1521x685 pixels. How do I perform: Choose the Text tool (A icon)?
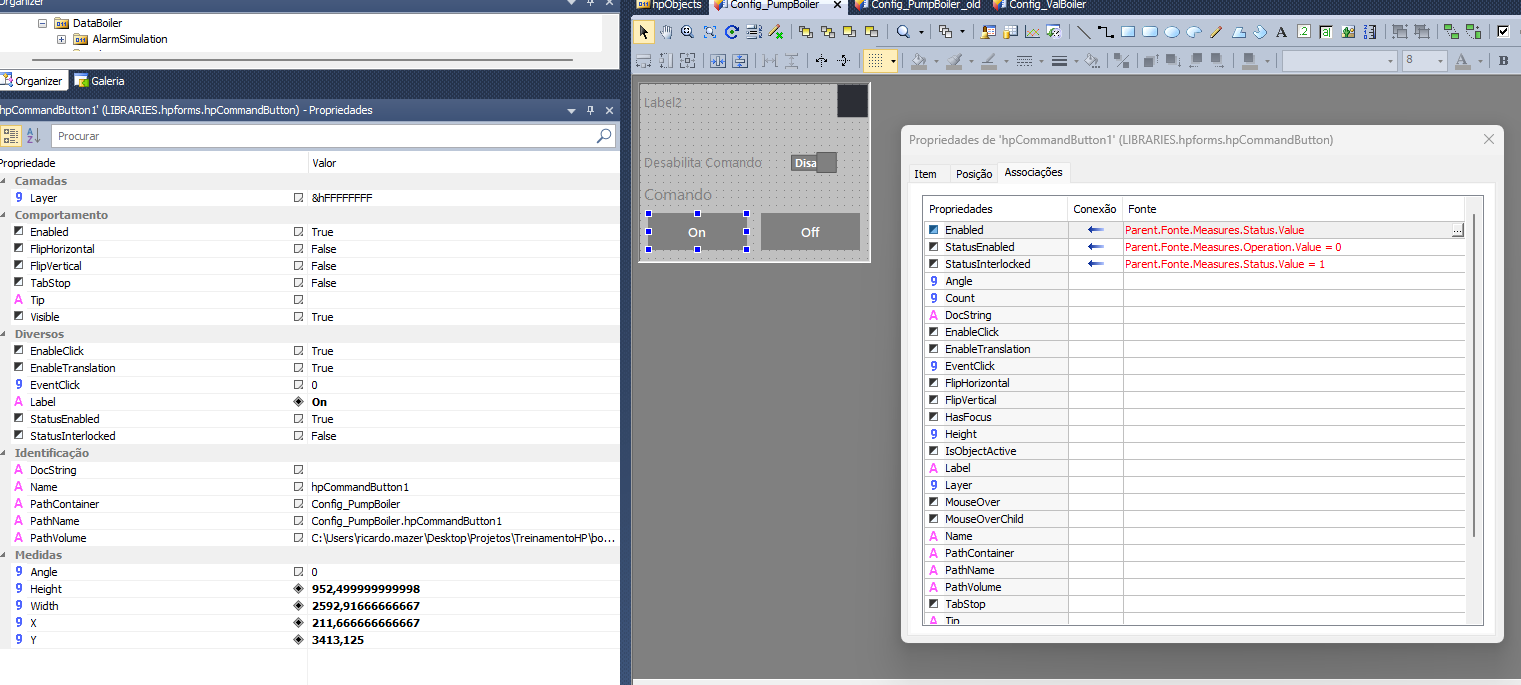pos(1281,32)
